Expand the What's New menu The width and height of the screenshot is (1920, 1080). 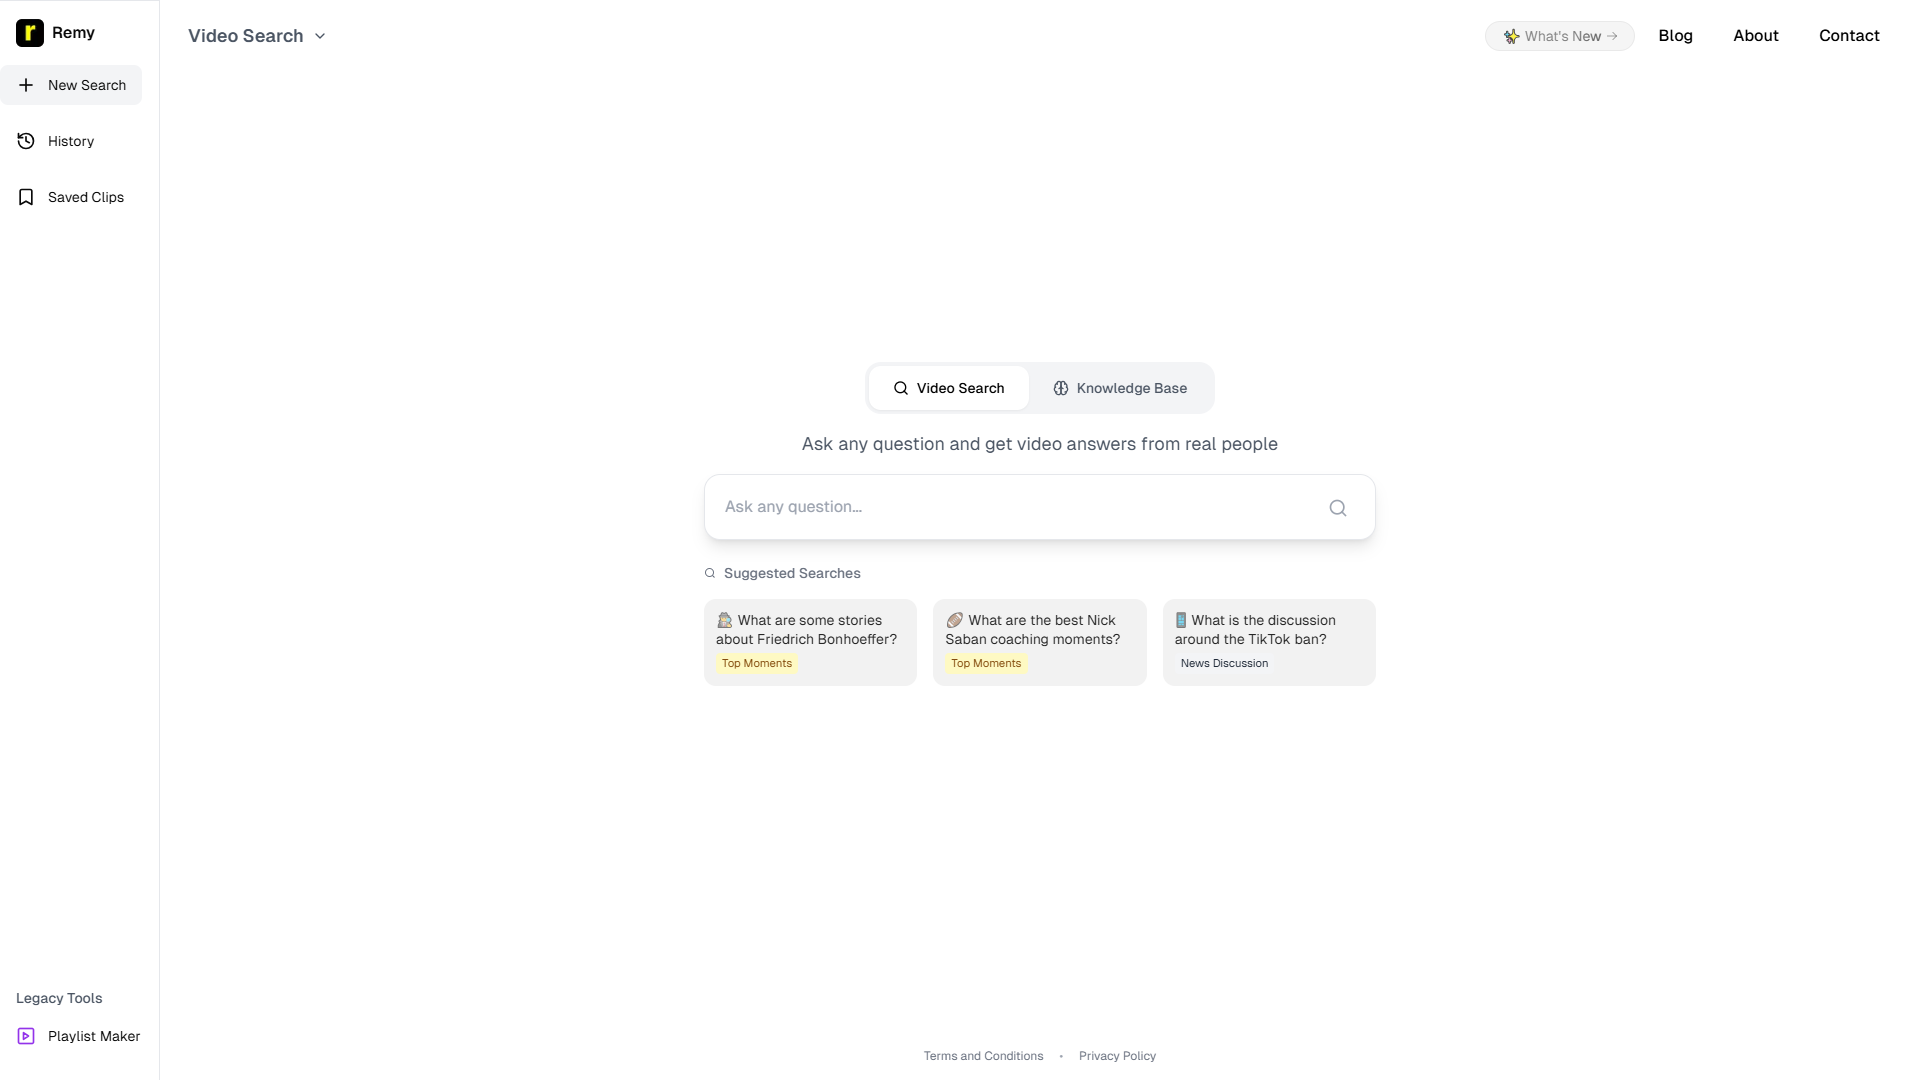click(1560, 36)
